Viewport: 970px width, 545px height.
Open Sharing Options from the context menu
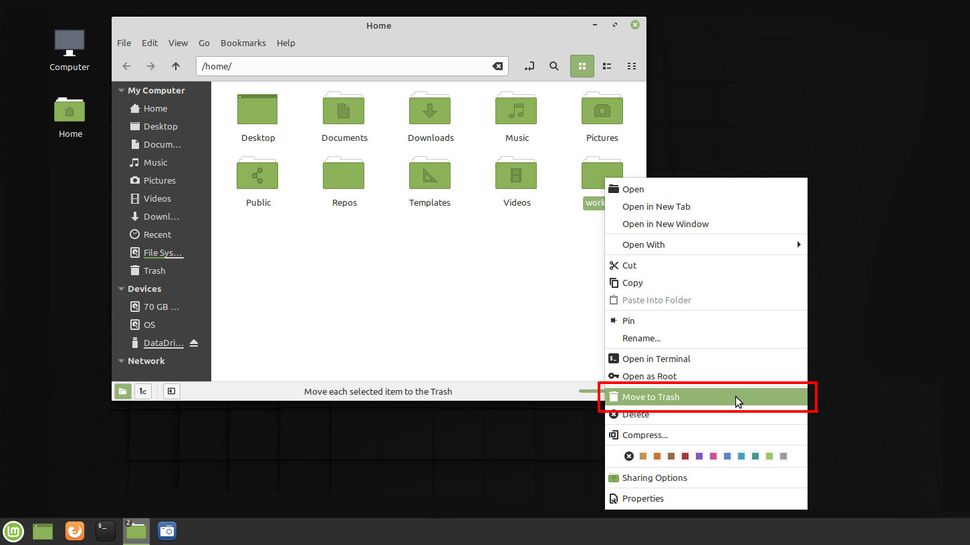(706, 478)
